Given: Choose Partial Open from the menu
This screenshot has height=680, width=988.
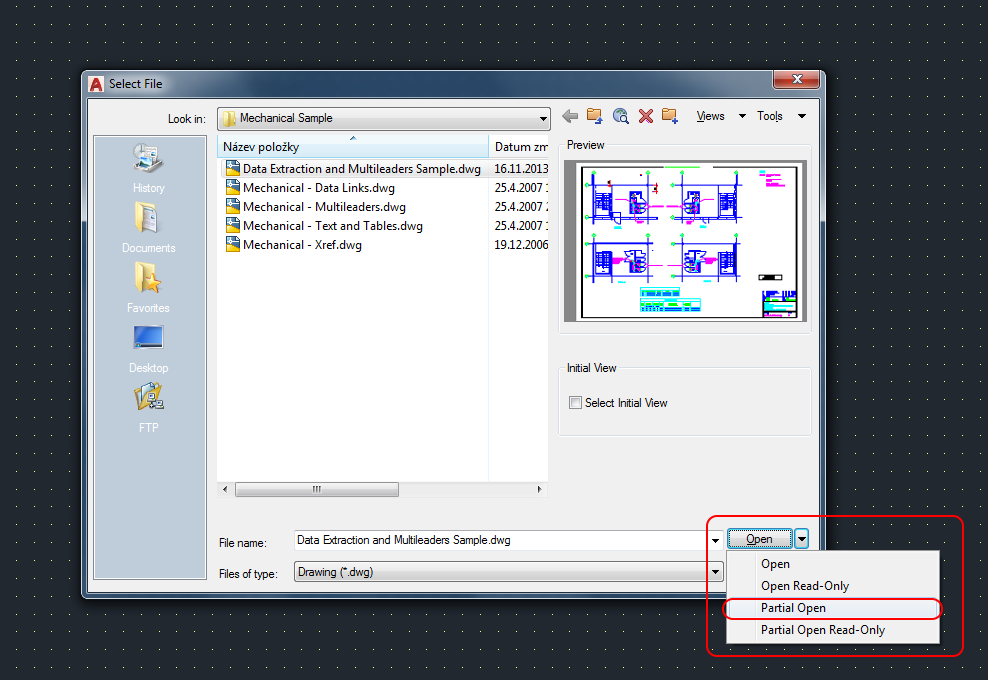Looking at the screenshot, I should click(793, 608).
